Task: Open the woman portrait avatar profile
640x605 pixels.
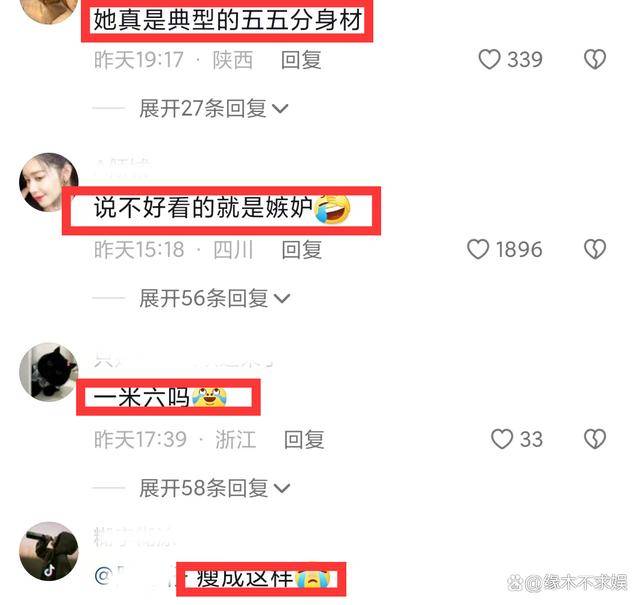Action: (49, 182)
